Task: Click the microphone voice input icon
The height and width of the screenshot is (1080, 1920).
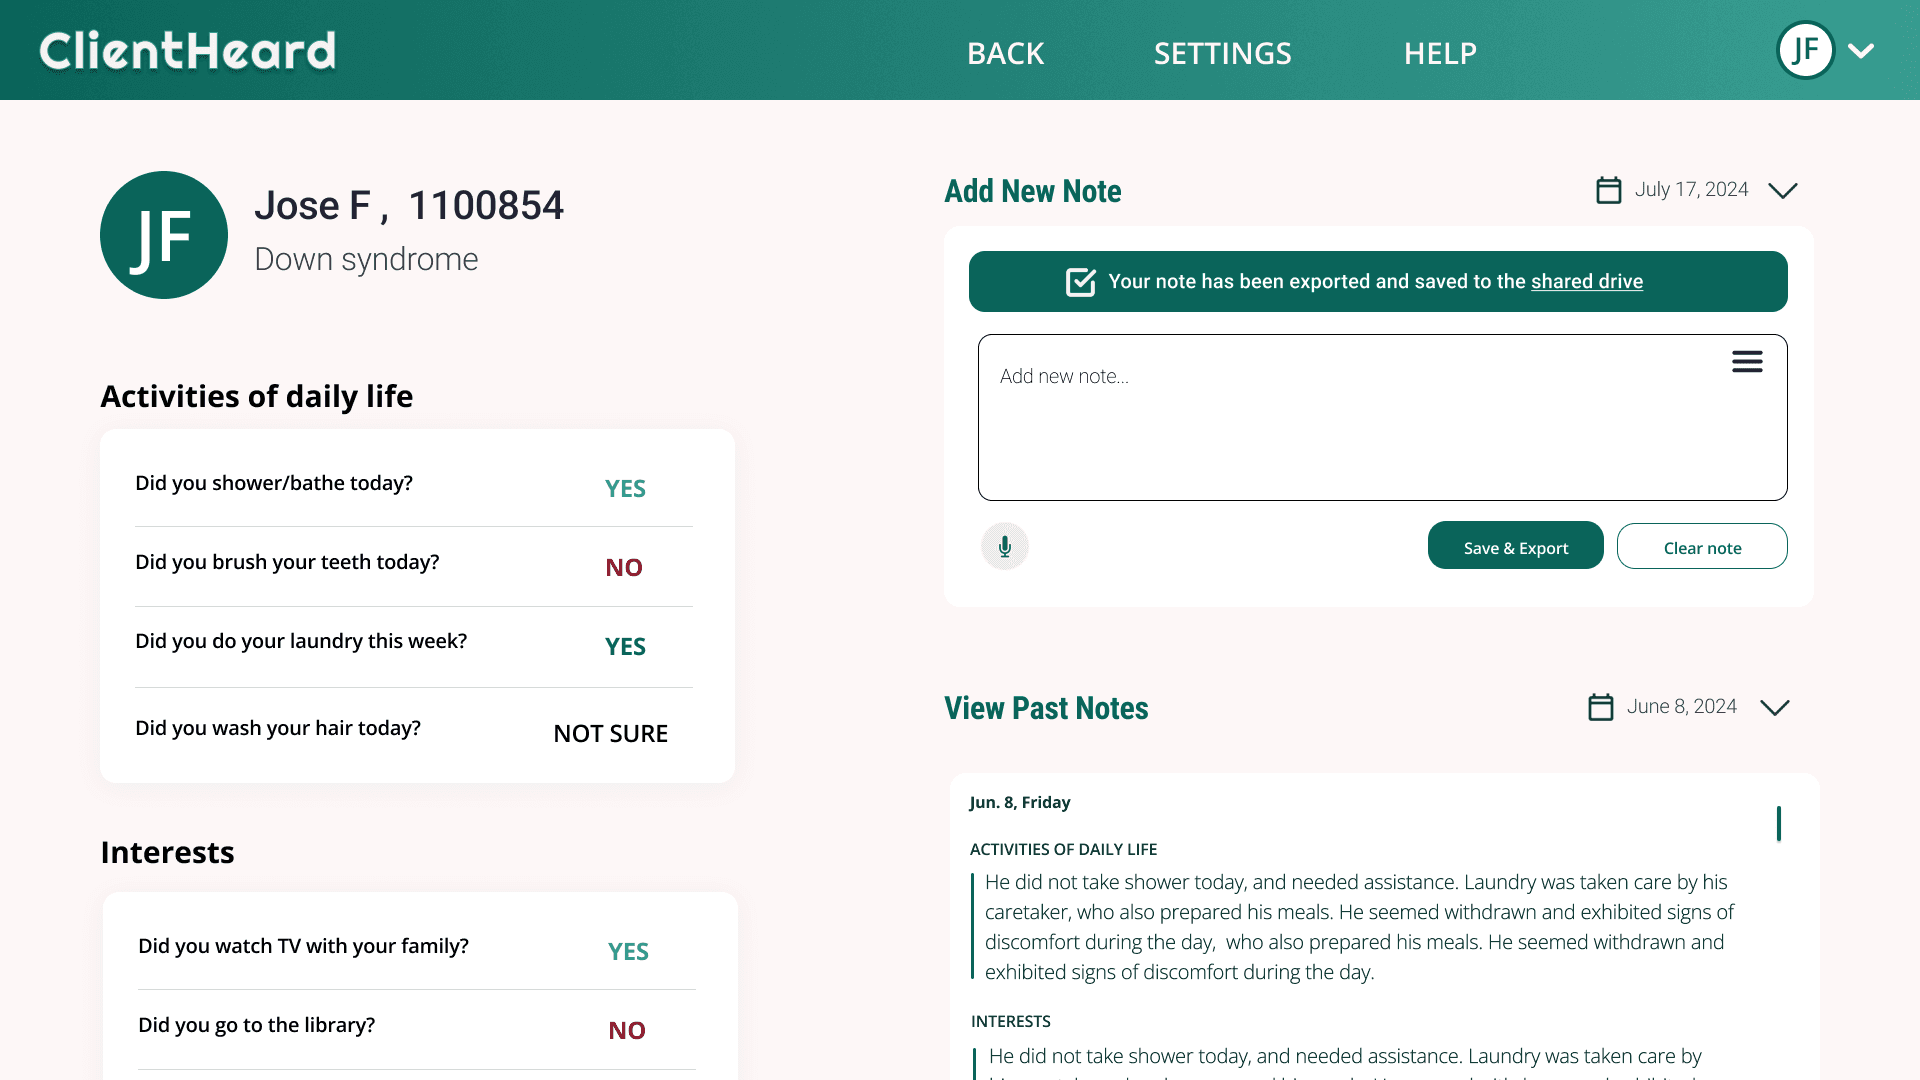Action: 1004,547
